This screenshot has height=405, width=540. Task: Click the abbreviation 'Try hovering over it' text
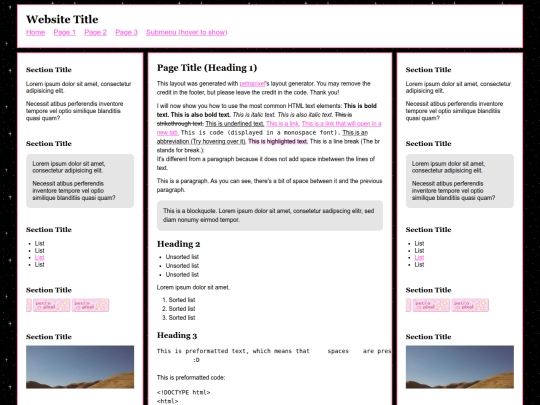201,142
